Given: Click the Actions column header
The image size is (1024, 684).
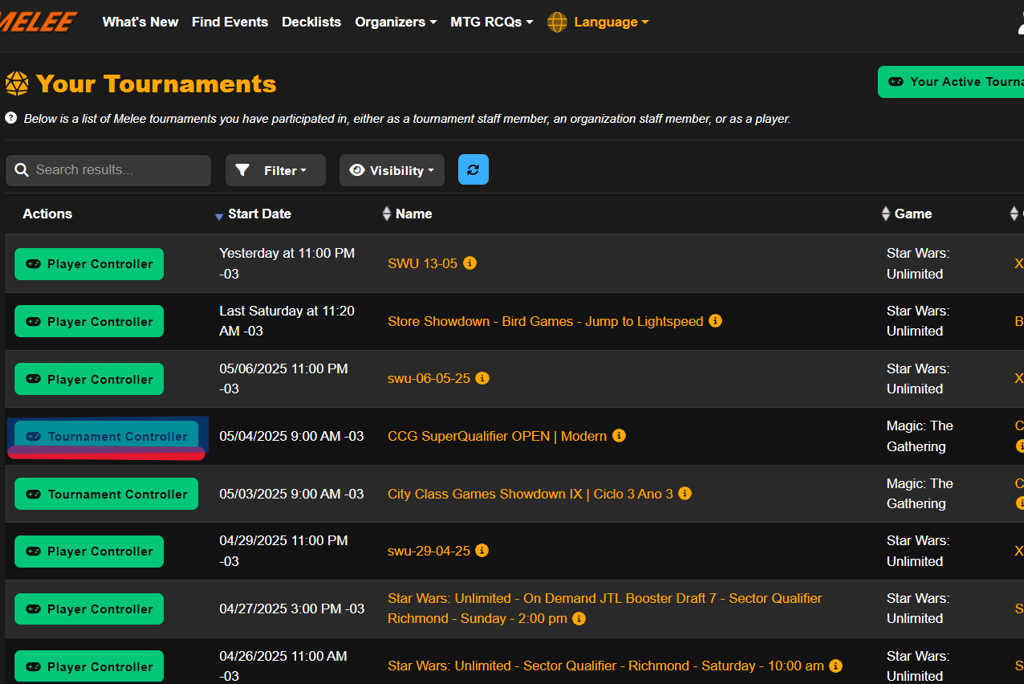Looking at the screenshot, I should [48, 214].
